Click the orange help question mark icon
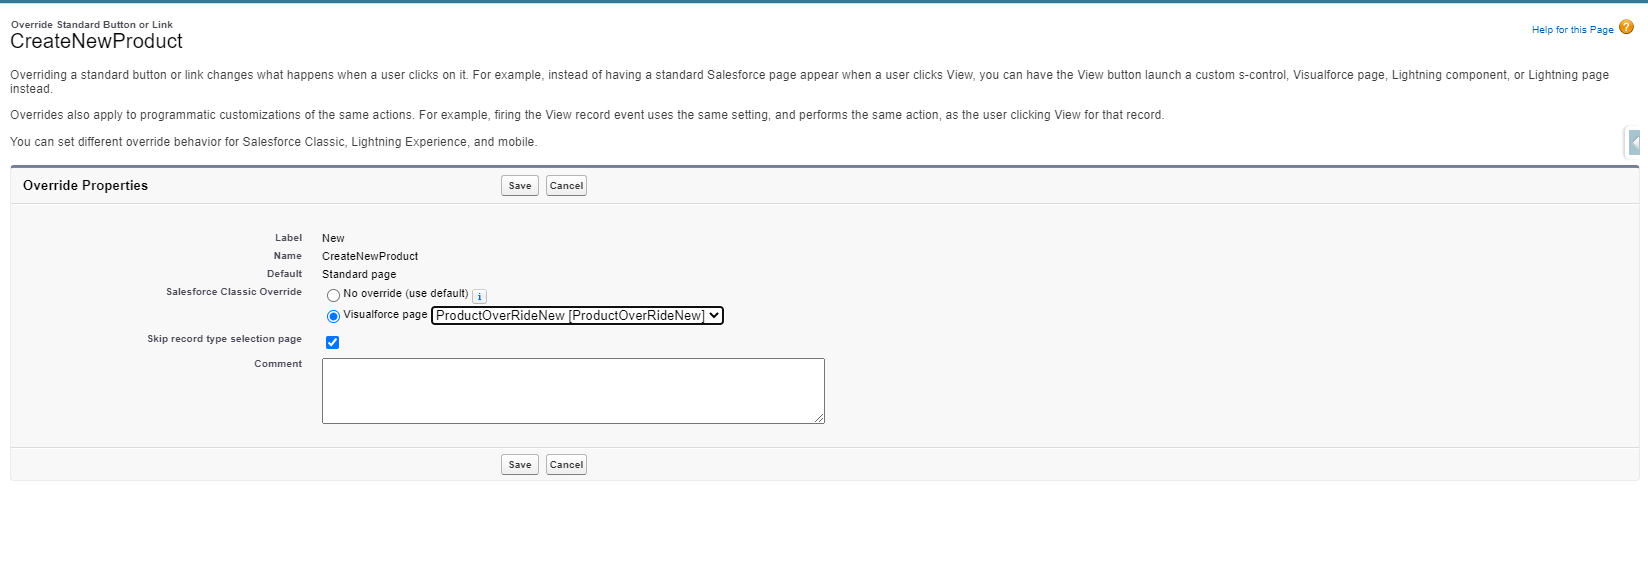This screenshot has width=1648, height=575. click(x=1626, y=28)
